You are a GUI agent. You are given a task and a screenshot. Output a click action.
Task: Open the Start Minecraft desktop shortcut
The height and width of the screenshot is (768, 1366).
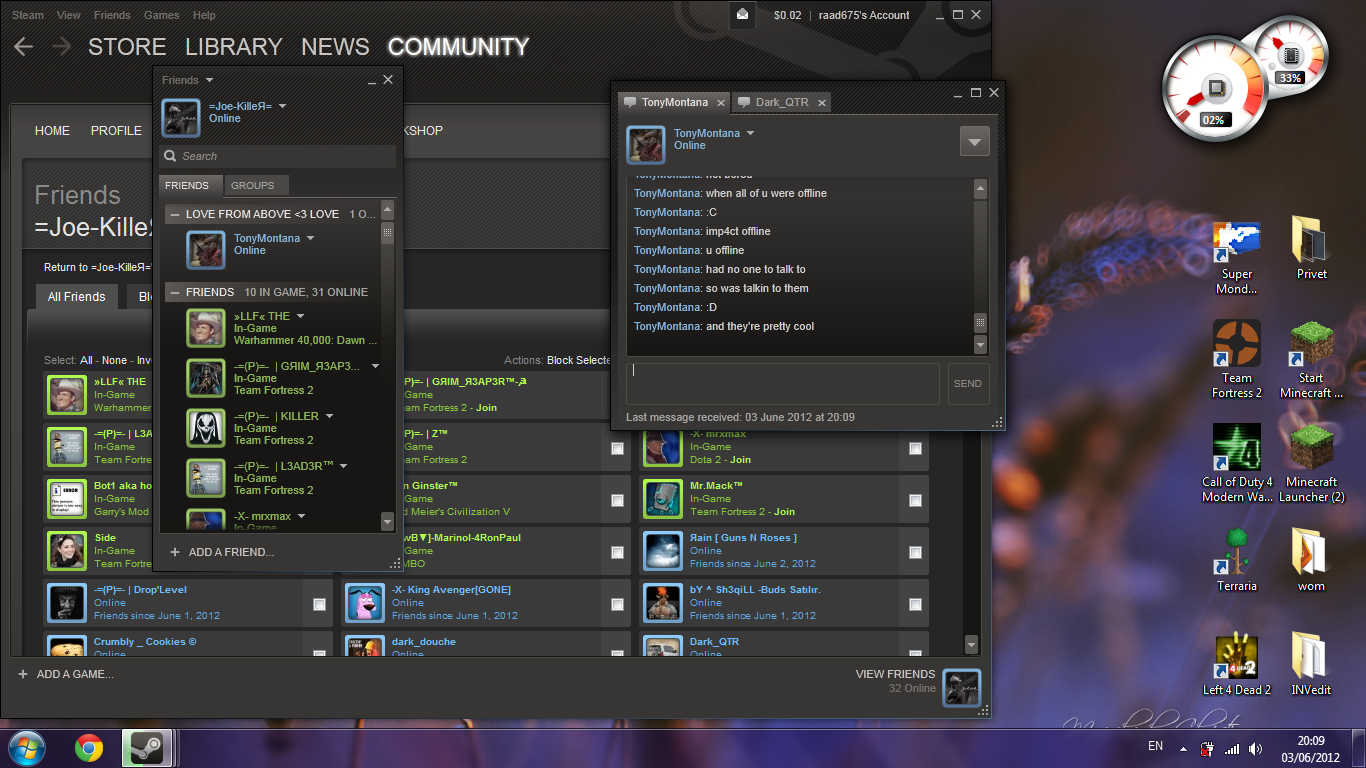[x=1311, y=360]
